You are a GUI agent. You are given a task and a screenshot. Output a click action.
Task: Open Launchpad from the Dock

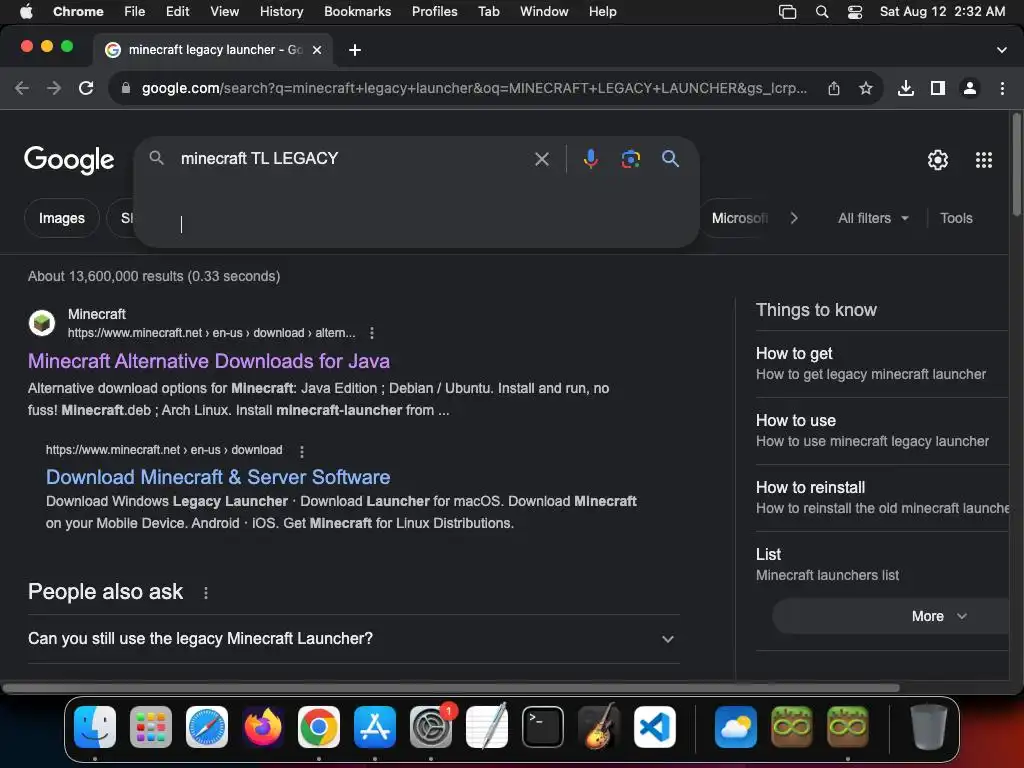point(151,727)
